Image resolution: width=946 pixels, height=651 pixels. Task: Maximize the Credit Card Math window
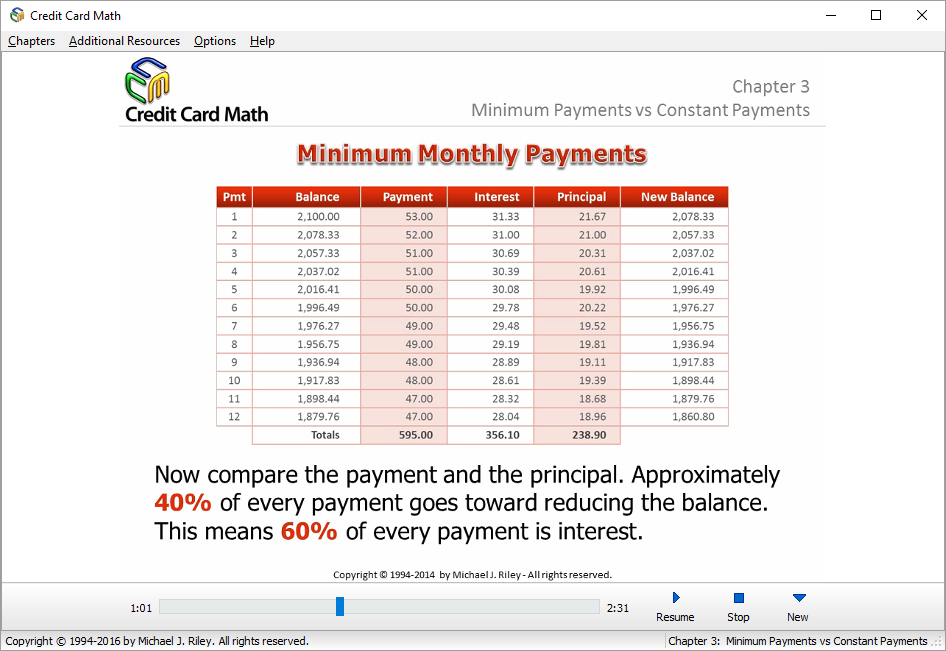tap(876, 16)
